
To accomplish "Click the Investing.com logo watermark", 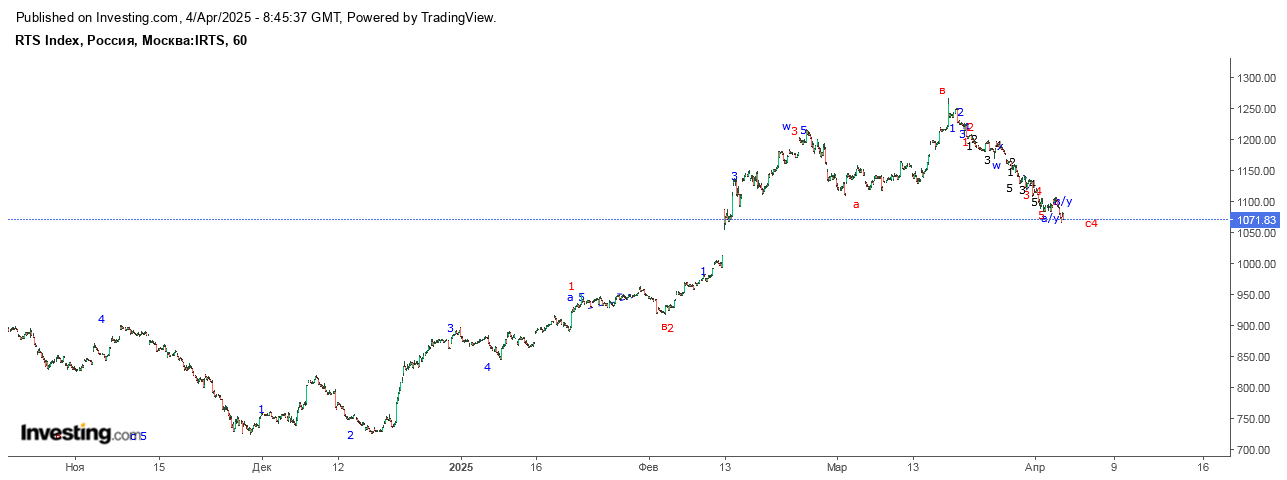I will point(83,434).
